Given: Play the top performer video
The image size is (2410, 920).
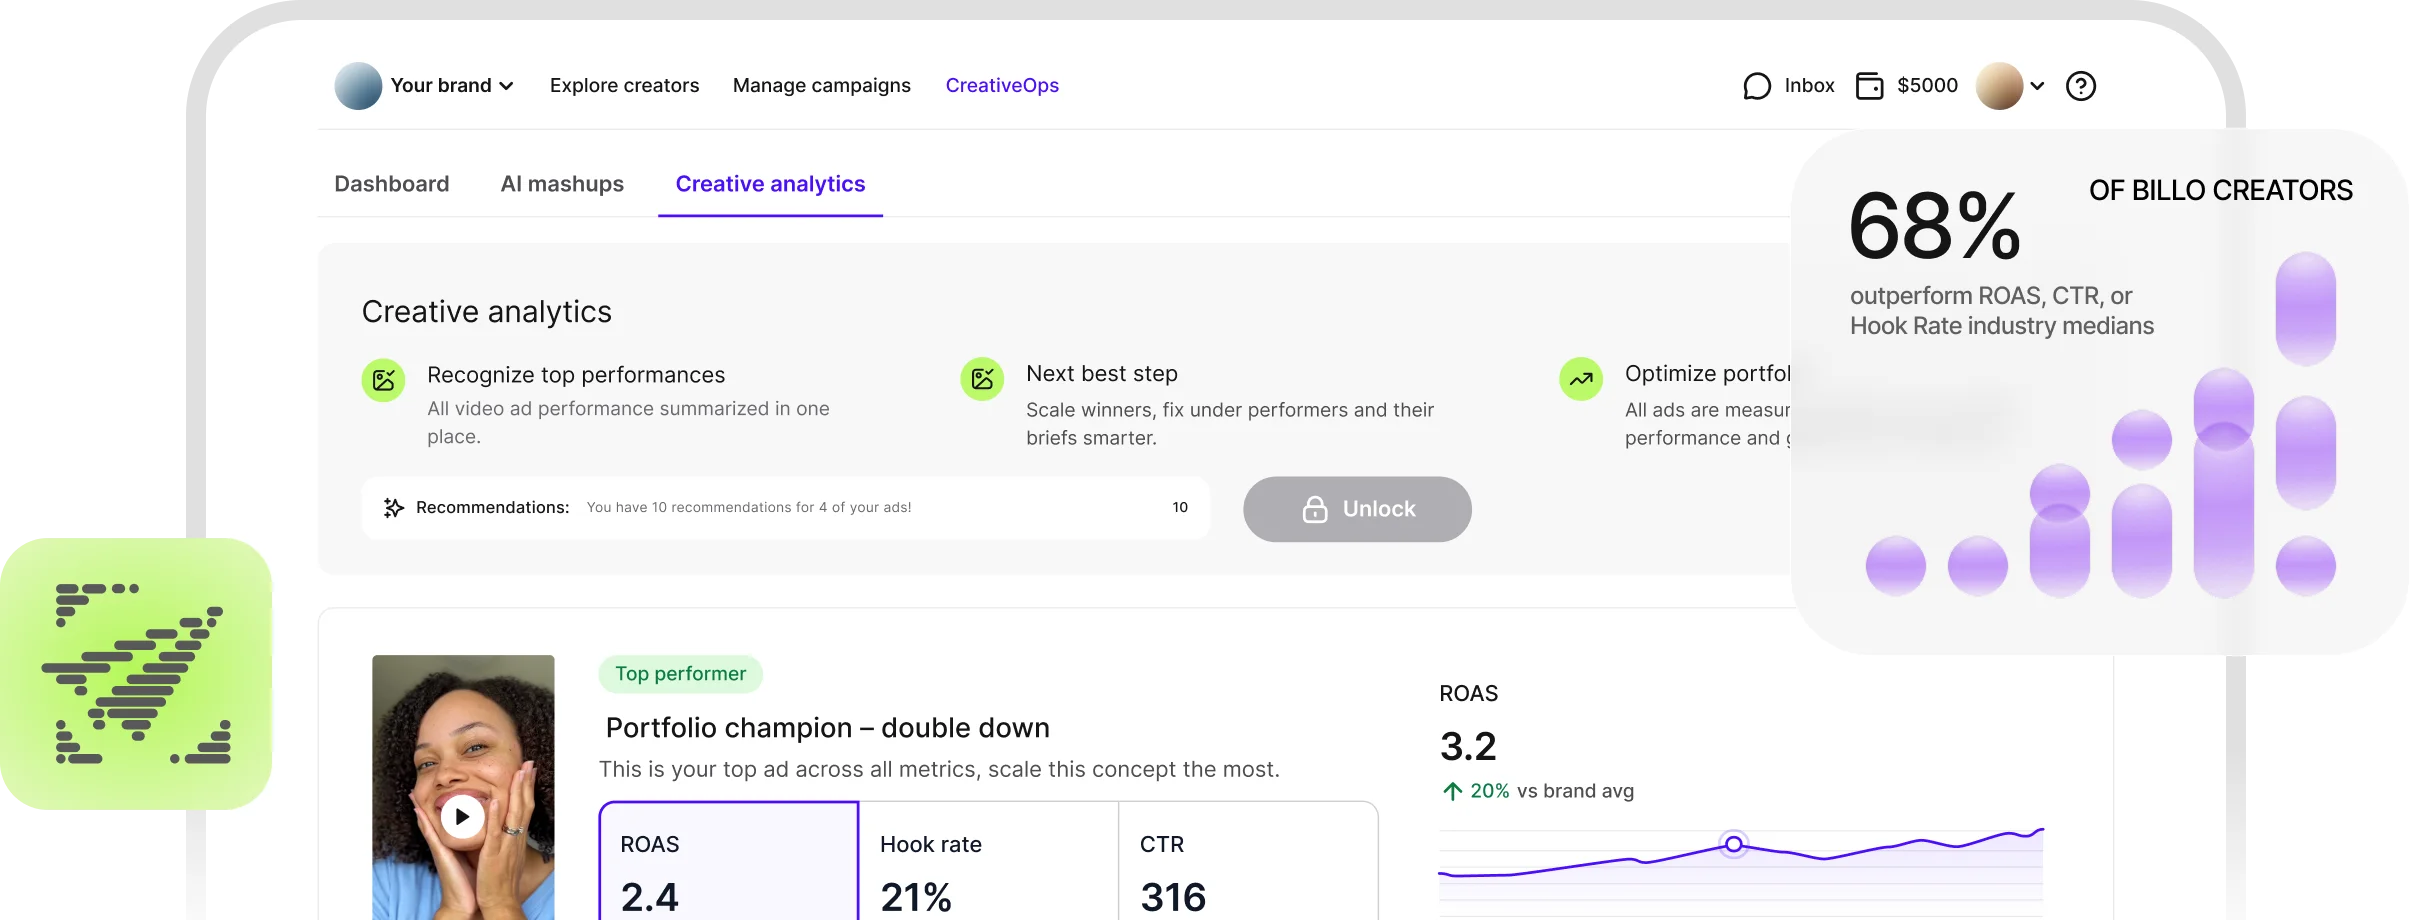Looking at the screenshot, I should [462, 817].
